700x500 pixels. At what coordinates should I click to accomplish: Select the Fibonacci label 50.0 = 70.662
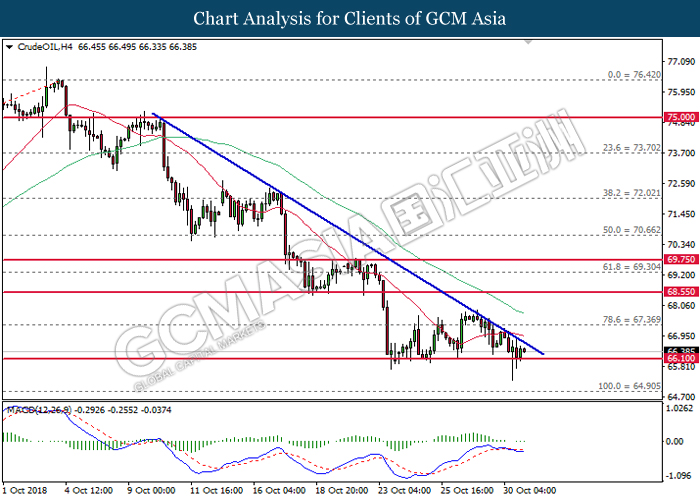[x=632, y=230]
